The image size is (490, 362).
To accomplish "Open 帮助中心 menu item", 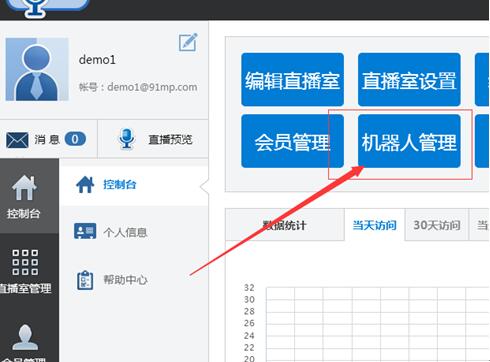I will 125,280.
